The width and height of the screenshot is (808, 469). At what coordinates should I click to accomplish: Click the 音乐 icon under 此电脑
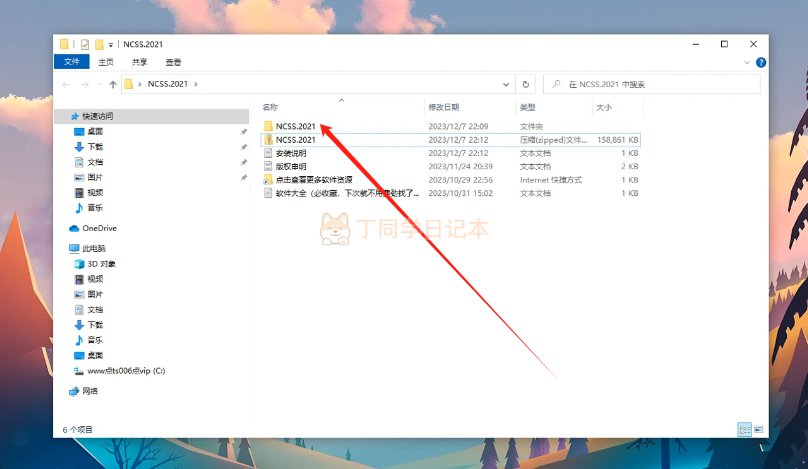tap(79, 340)
